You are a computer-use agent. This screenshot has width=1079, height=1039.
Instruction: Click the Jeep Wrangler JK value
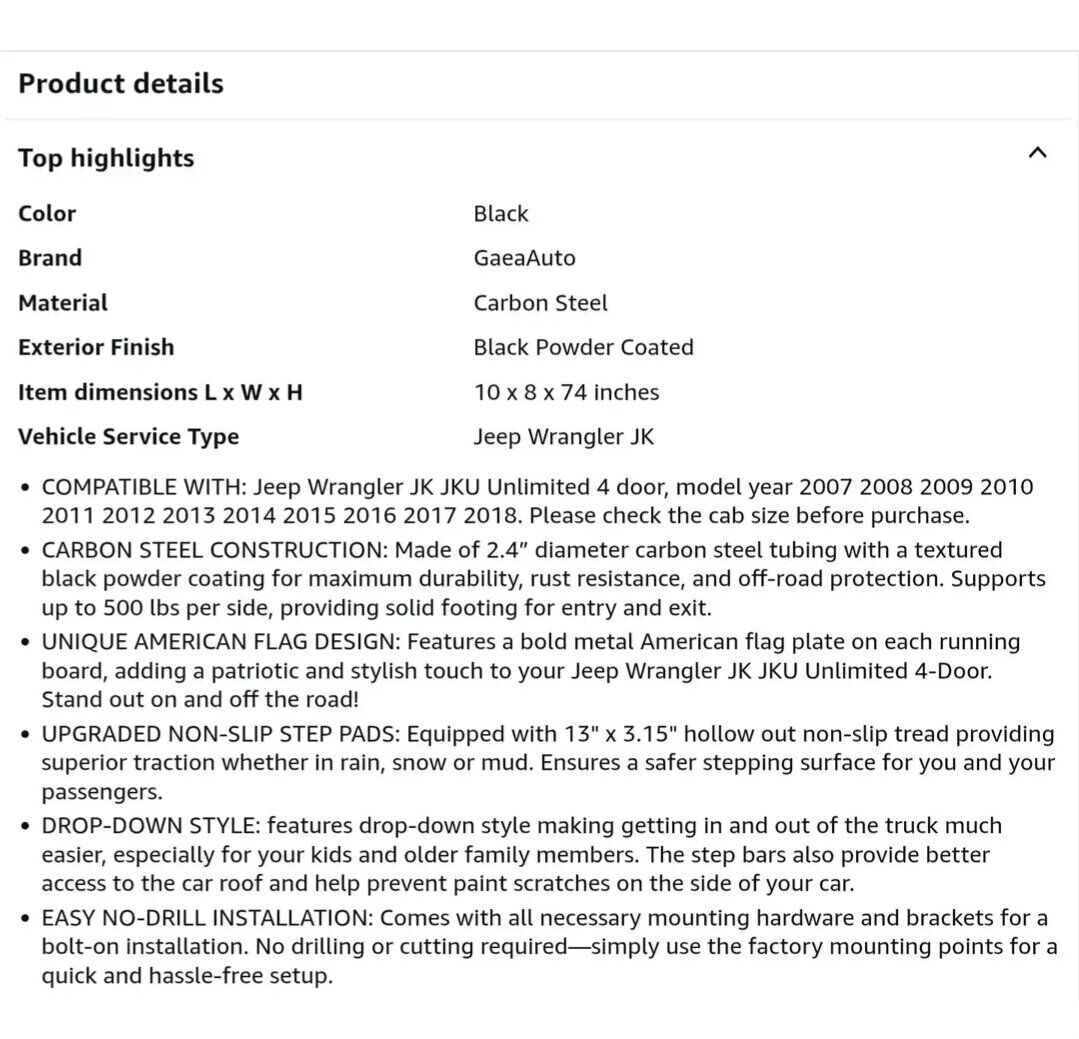coord(563,437)
